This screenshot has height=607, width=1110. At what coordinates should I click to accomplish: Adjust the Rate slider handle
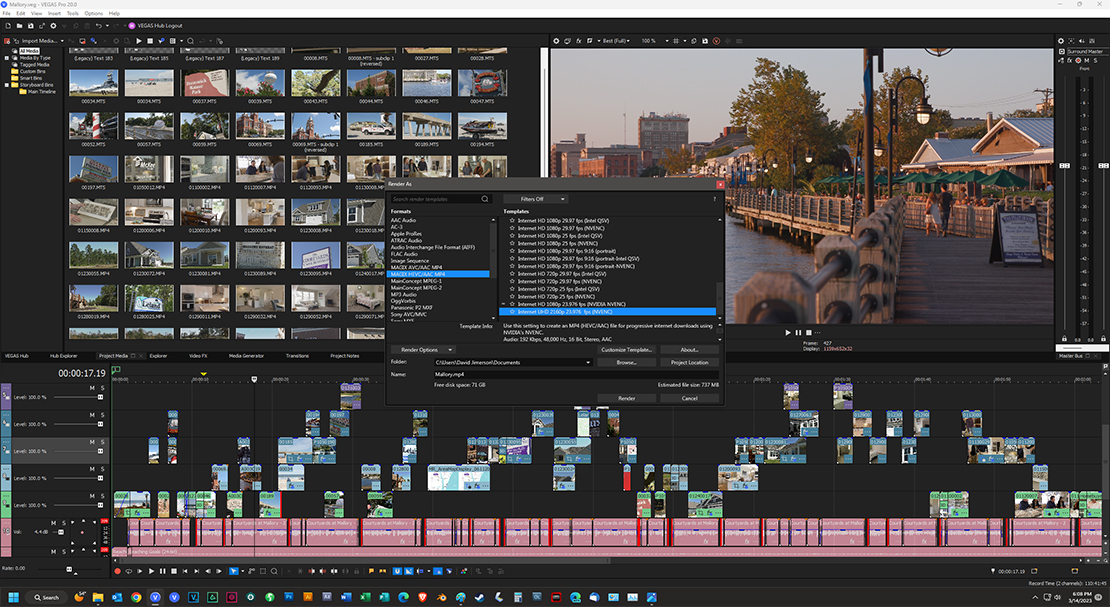coord(69,569)
